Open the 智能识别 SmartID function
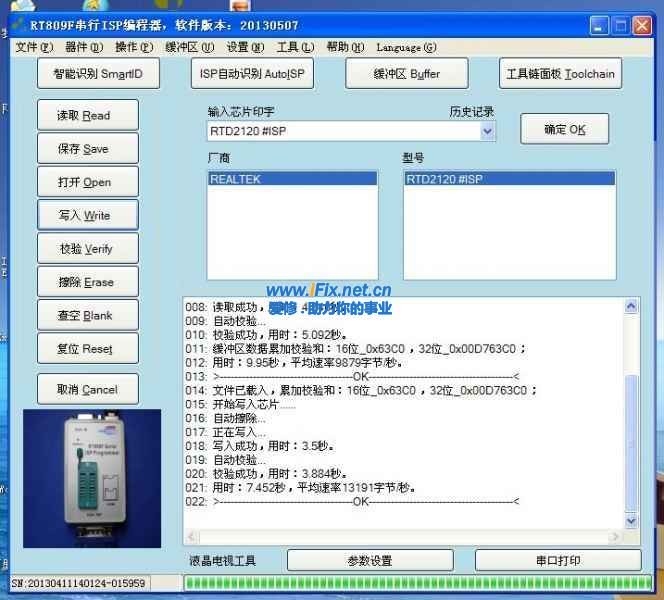 105,73
